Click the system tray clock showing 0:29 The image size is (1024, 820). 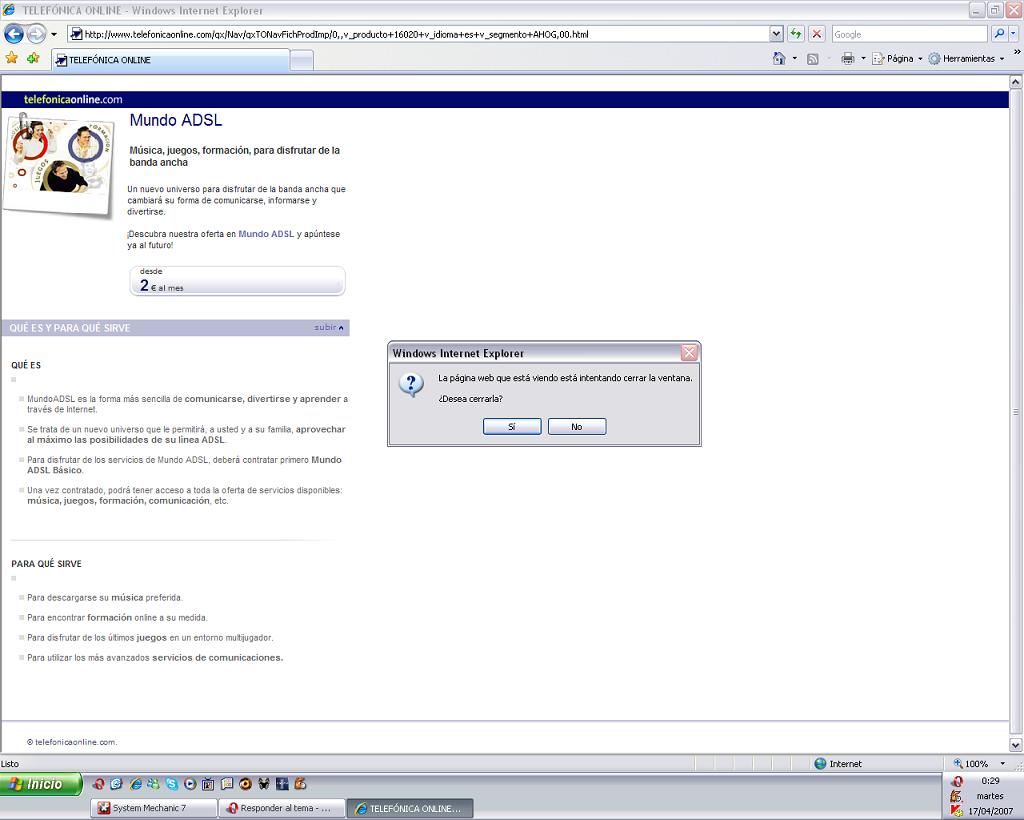click(990, 780)
